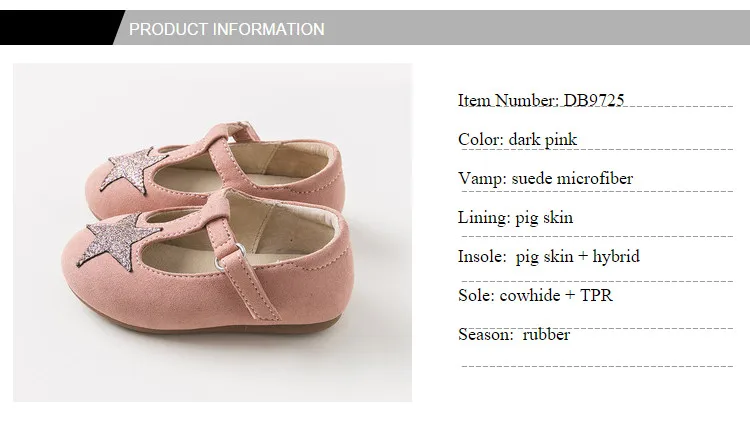The image size is (750, 426).
Task: Select the Insole pig skin + hybrid line
Action: (x=549, y=256)
